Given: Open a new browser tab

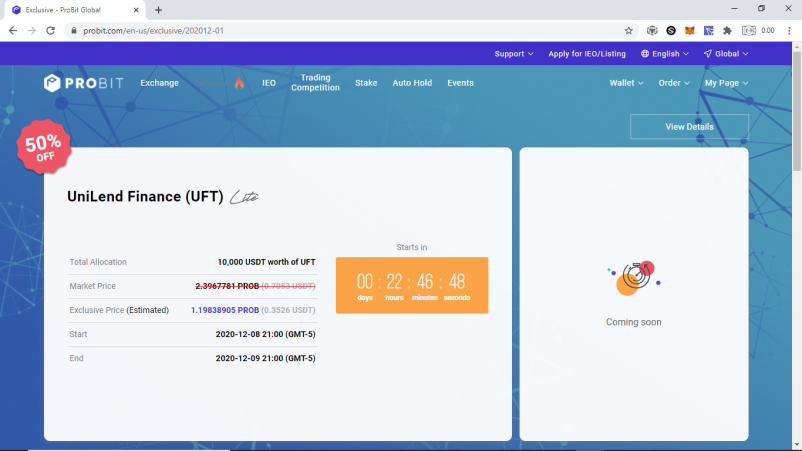Looking at the screenshot, I should pyautogui.click(x=158, y=10).
